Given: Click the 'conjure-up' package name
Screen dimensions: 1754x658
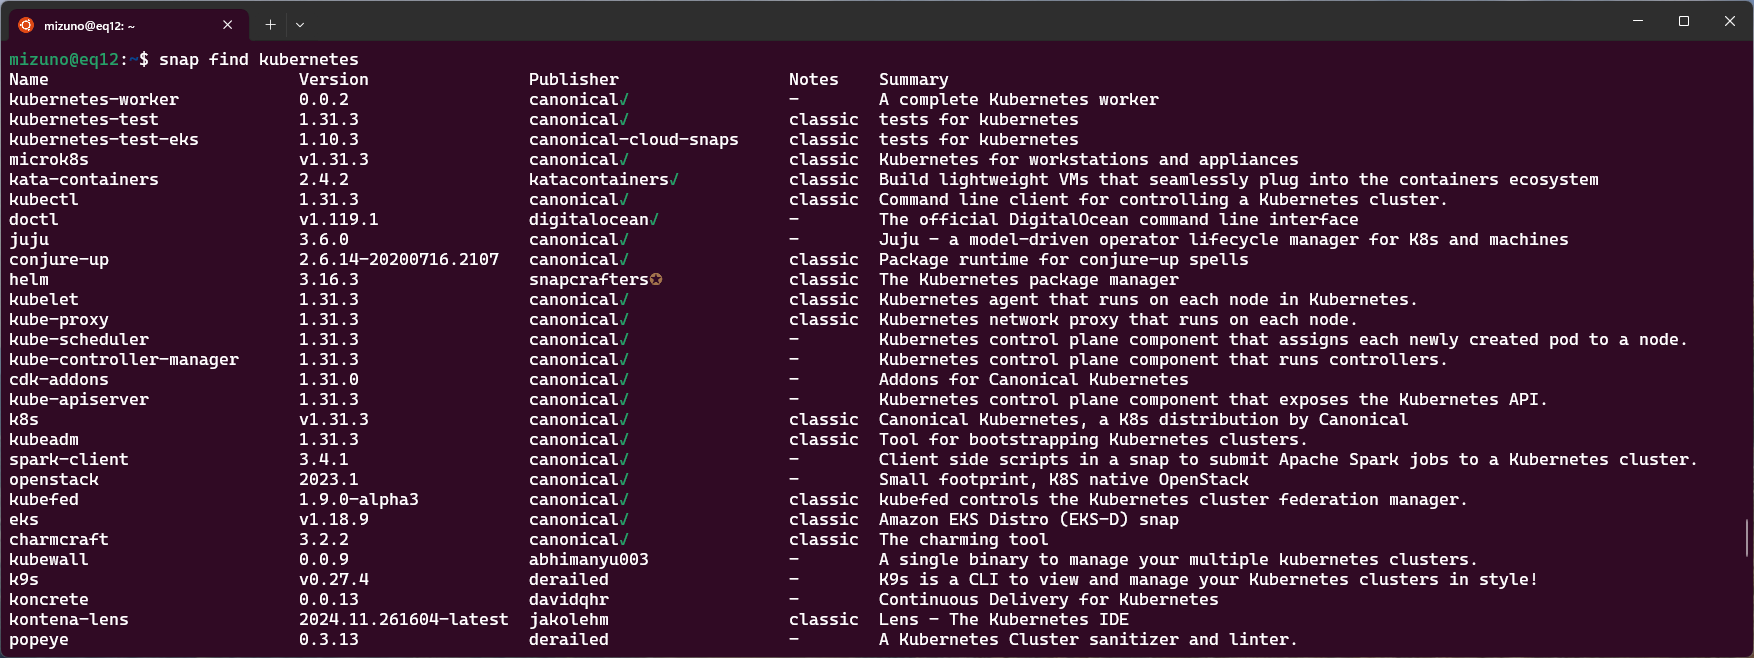Looking at the screenshot, I should 59,260.
